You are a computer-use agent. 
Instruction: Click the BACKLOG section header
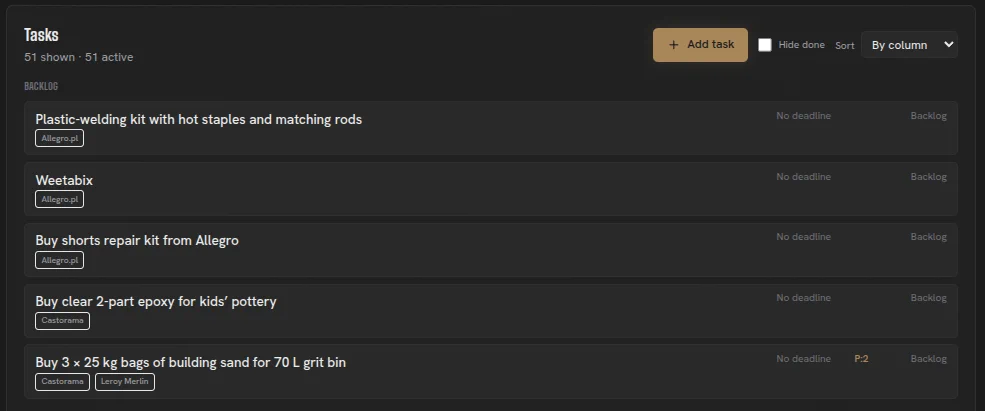point(41,86)
